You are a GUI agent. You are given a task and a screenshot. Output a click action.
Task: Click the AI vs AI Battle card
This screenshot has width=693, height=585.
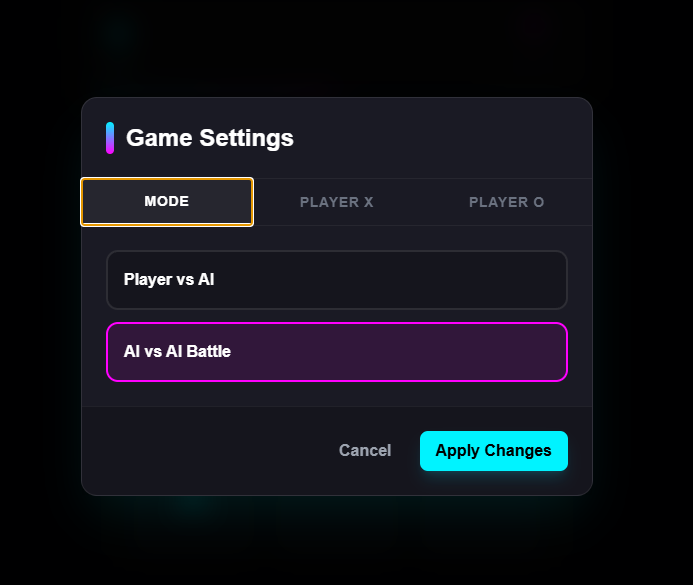click(x=337, y=352)
